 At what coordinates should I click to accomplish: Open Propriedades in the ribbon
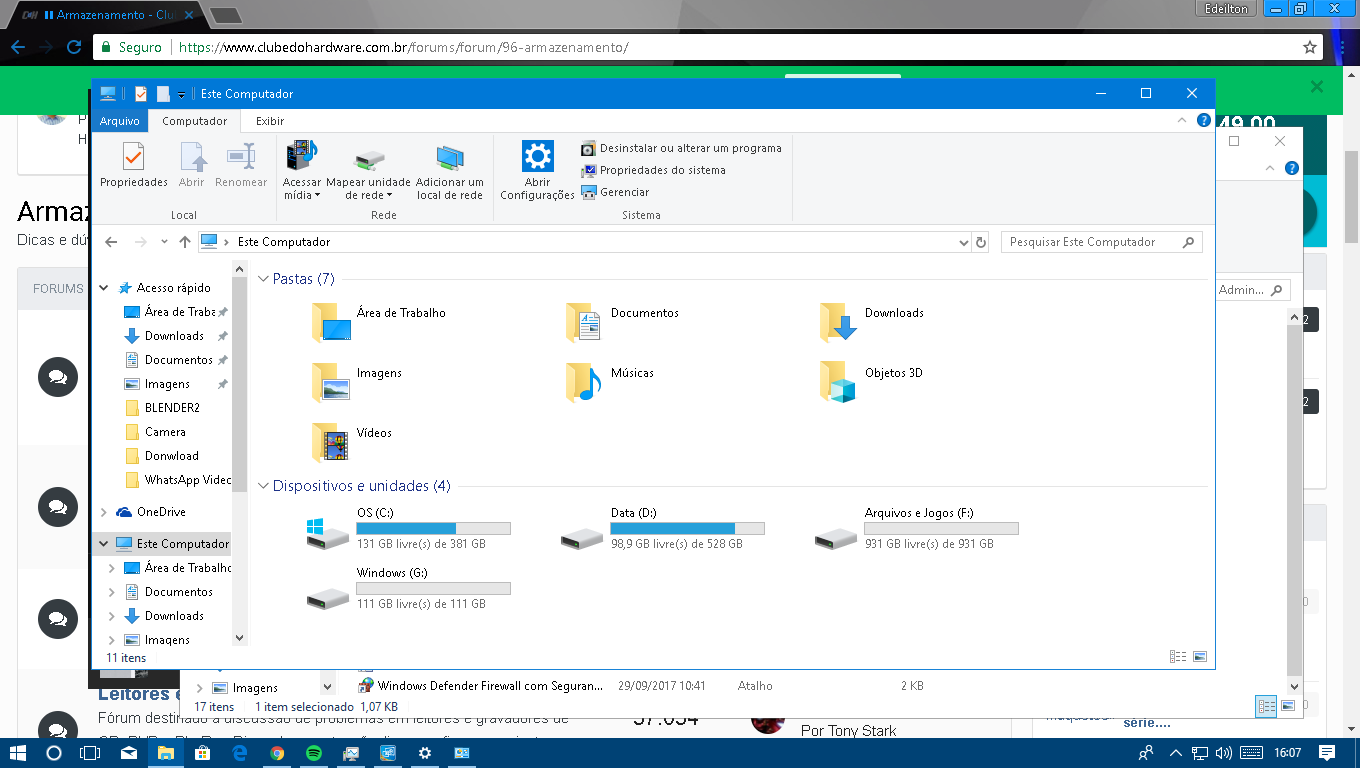(x=134, y=165)
